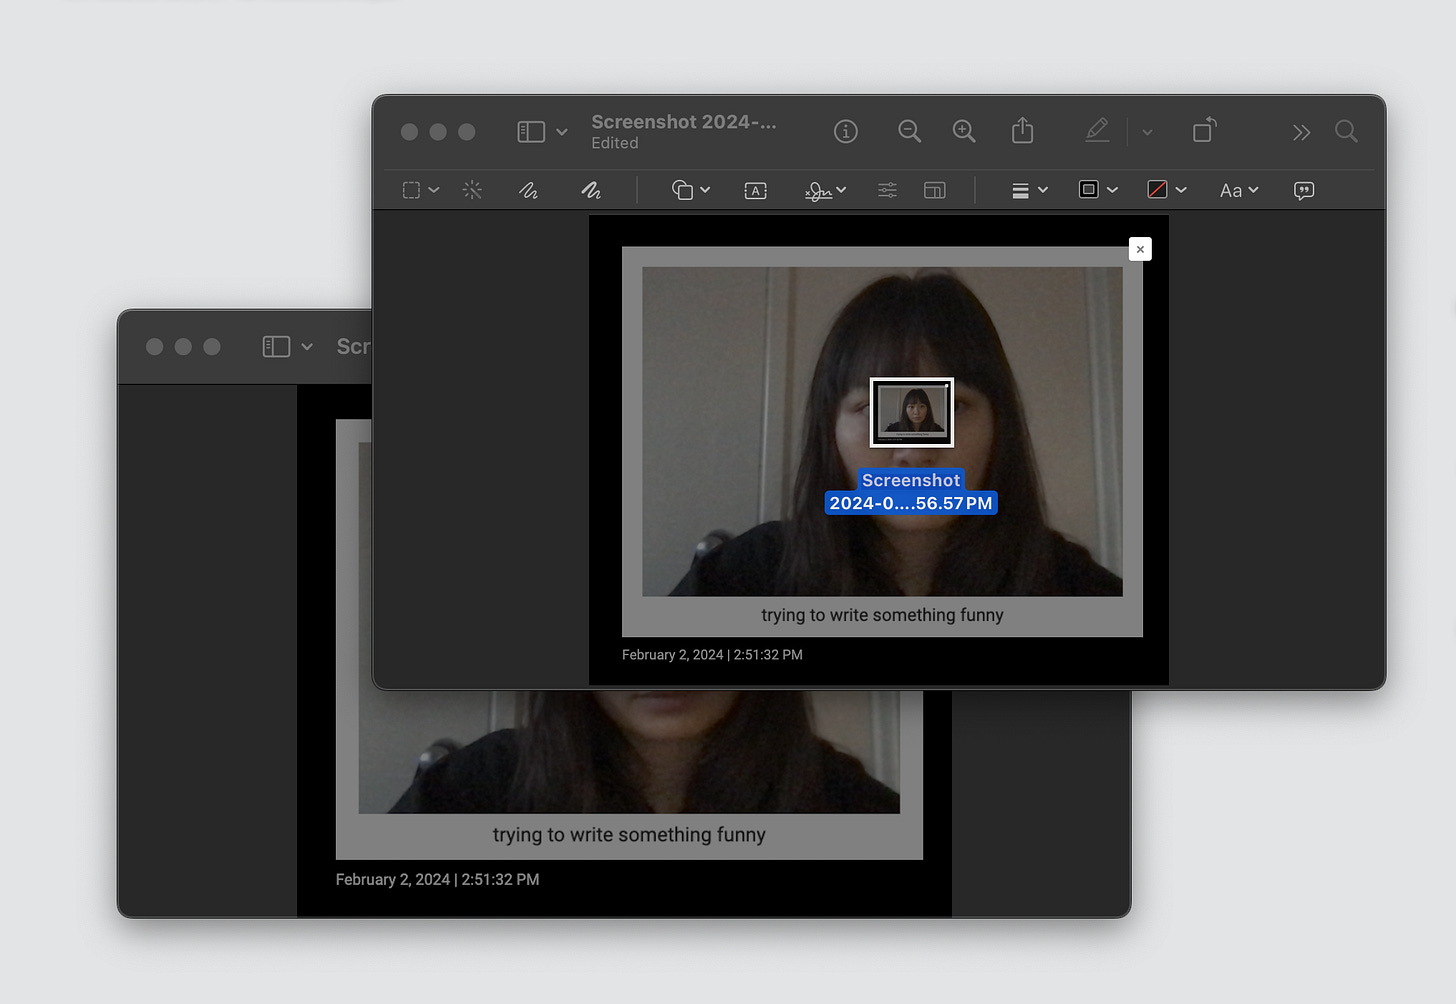Viewport: 1456px width, 1004px height.
Task: Toggle the sidebar in the background window
Action: (276, 347)
